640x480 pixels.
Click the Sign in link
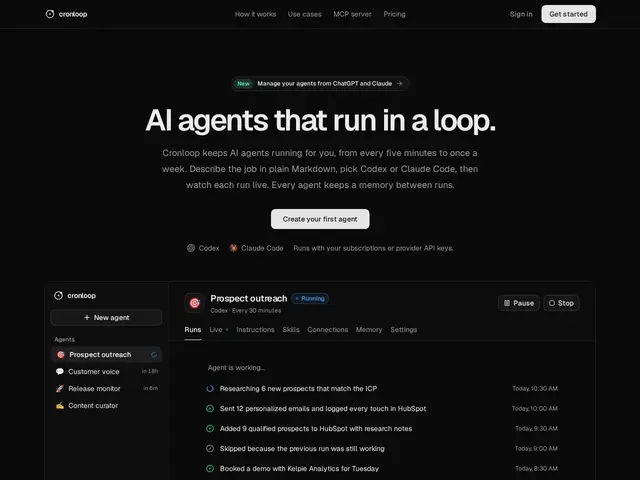click(521, 14)
